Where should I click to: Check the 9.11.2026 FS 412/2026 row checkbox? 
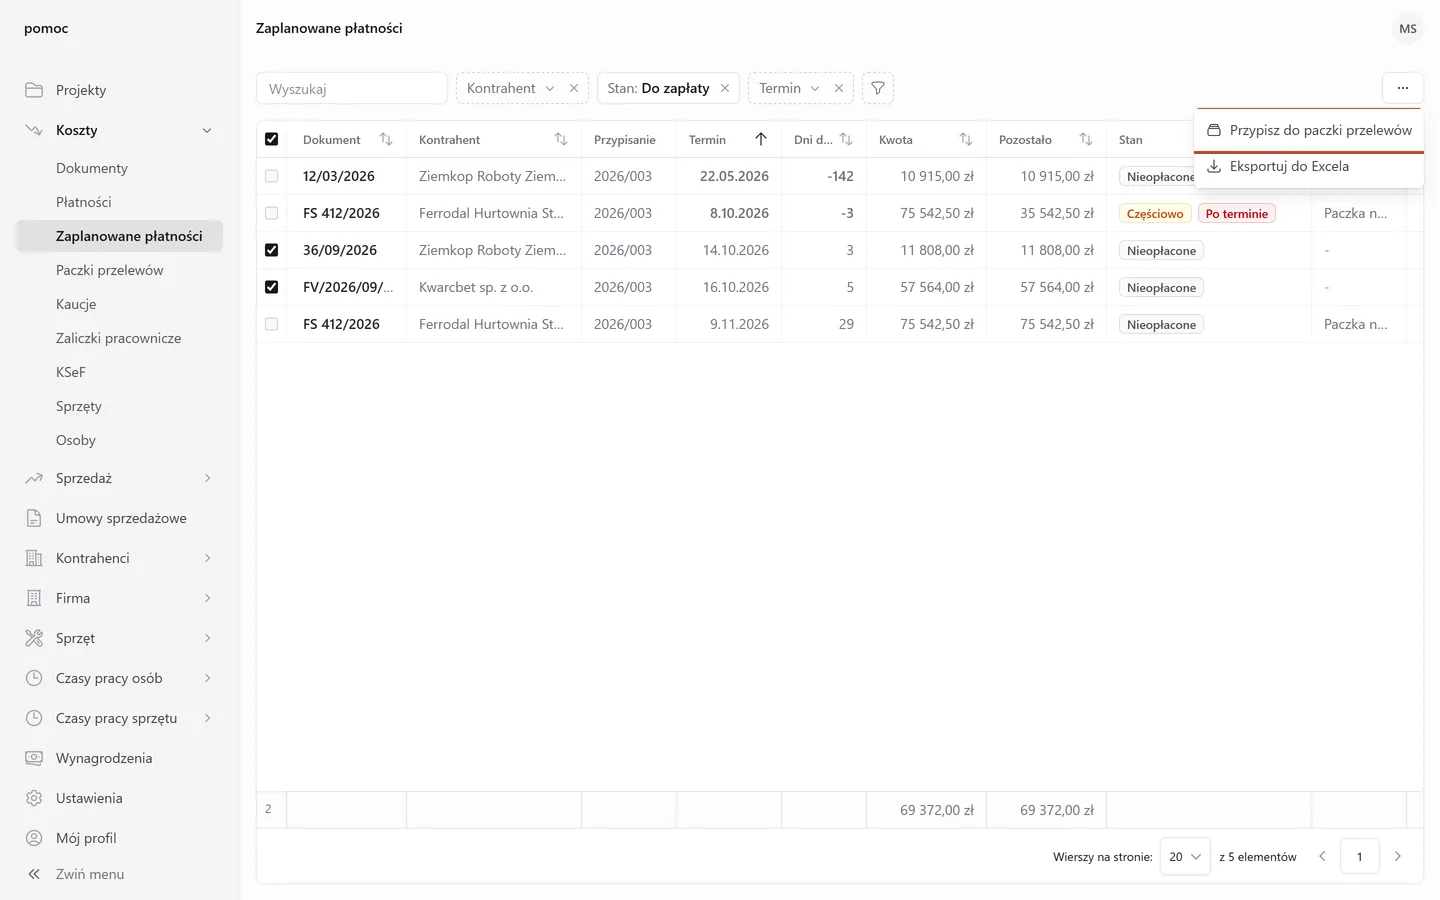click(x=271, y=324)
